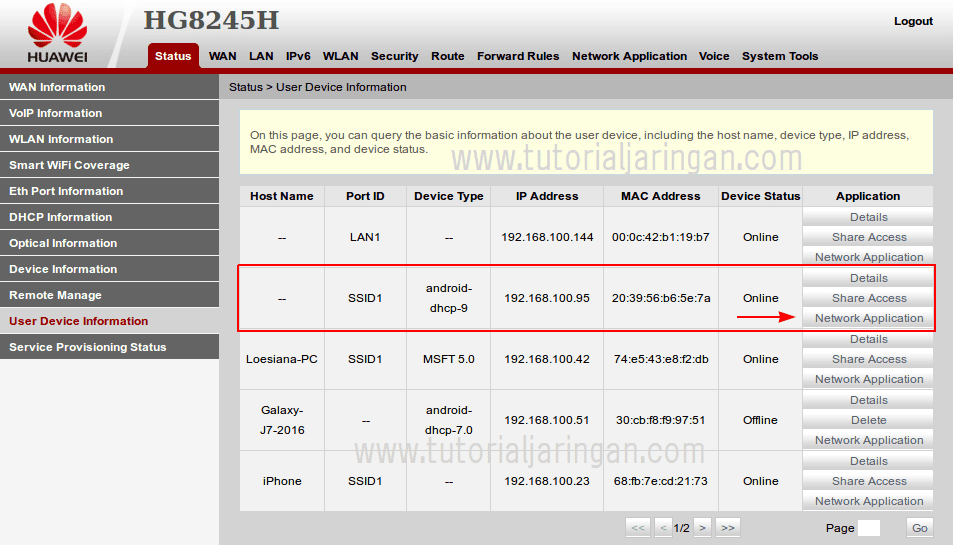This screenshot has width=953, height=545.
Task: Open the Network Application top tab
Action: point(629,56)
